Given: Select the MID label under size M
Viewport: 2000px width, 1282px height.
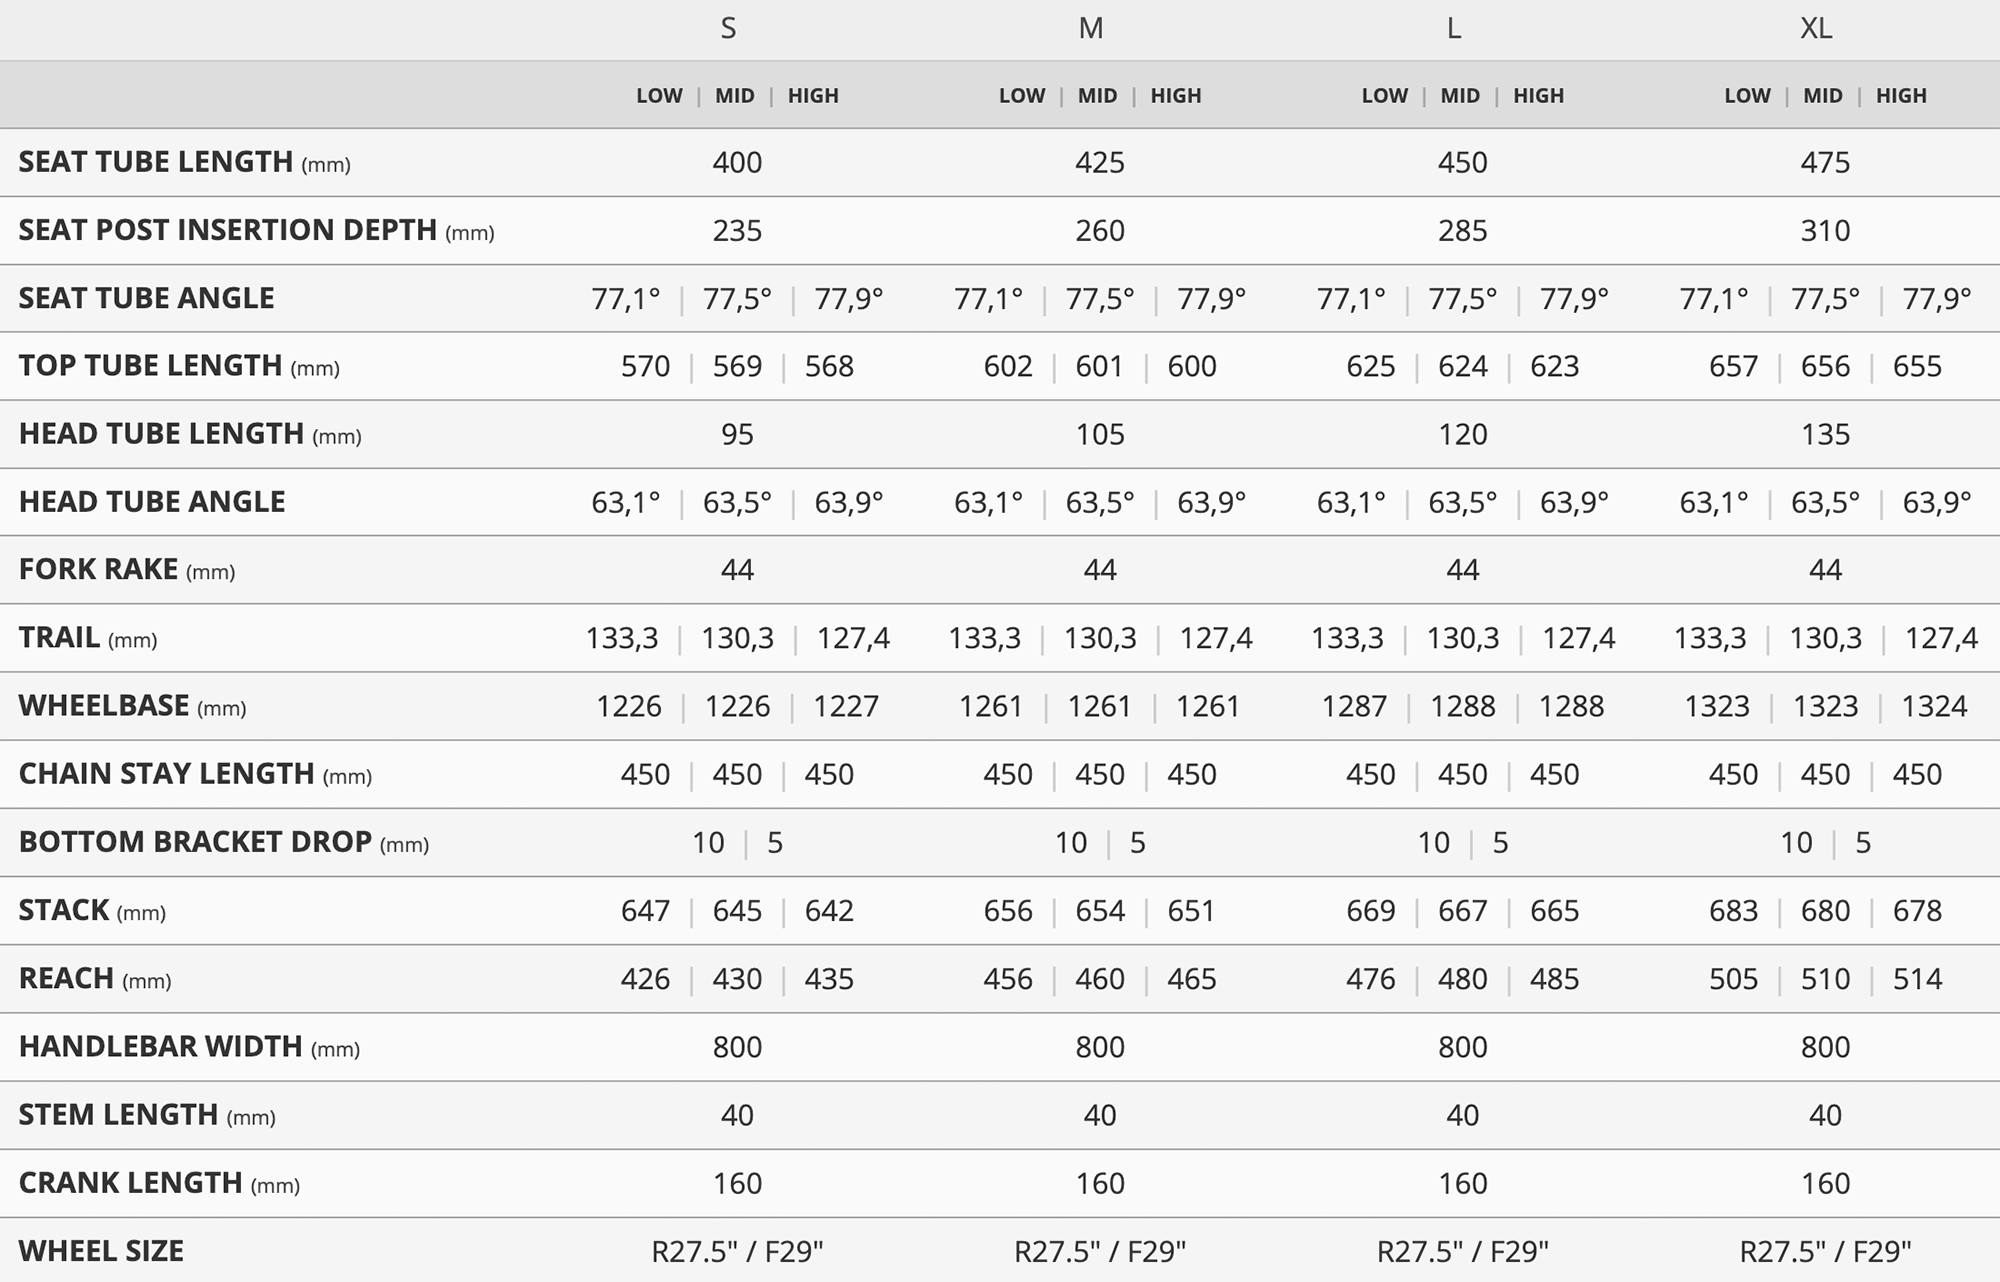Looking at the screenshot, I should pos(1097,96).
